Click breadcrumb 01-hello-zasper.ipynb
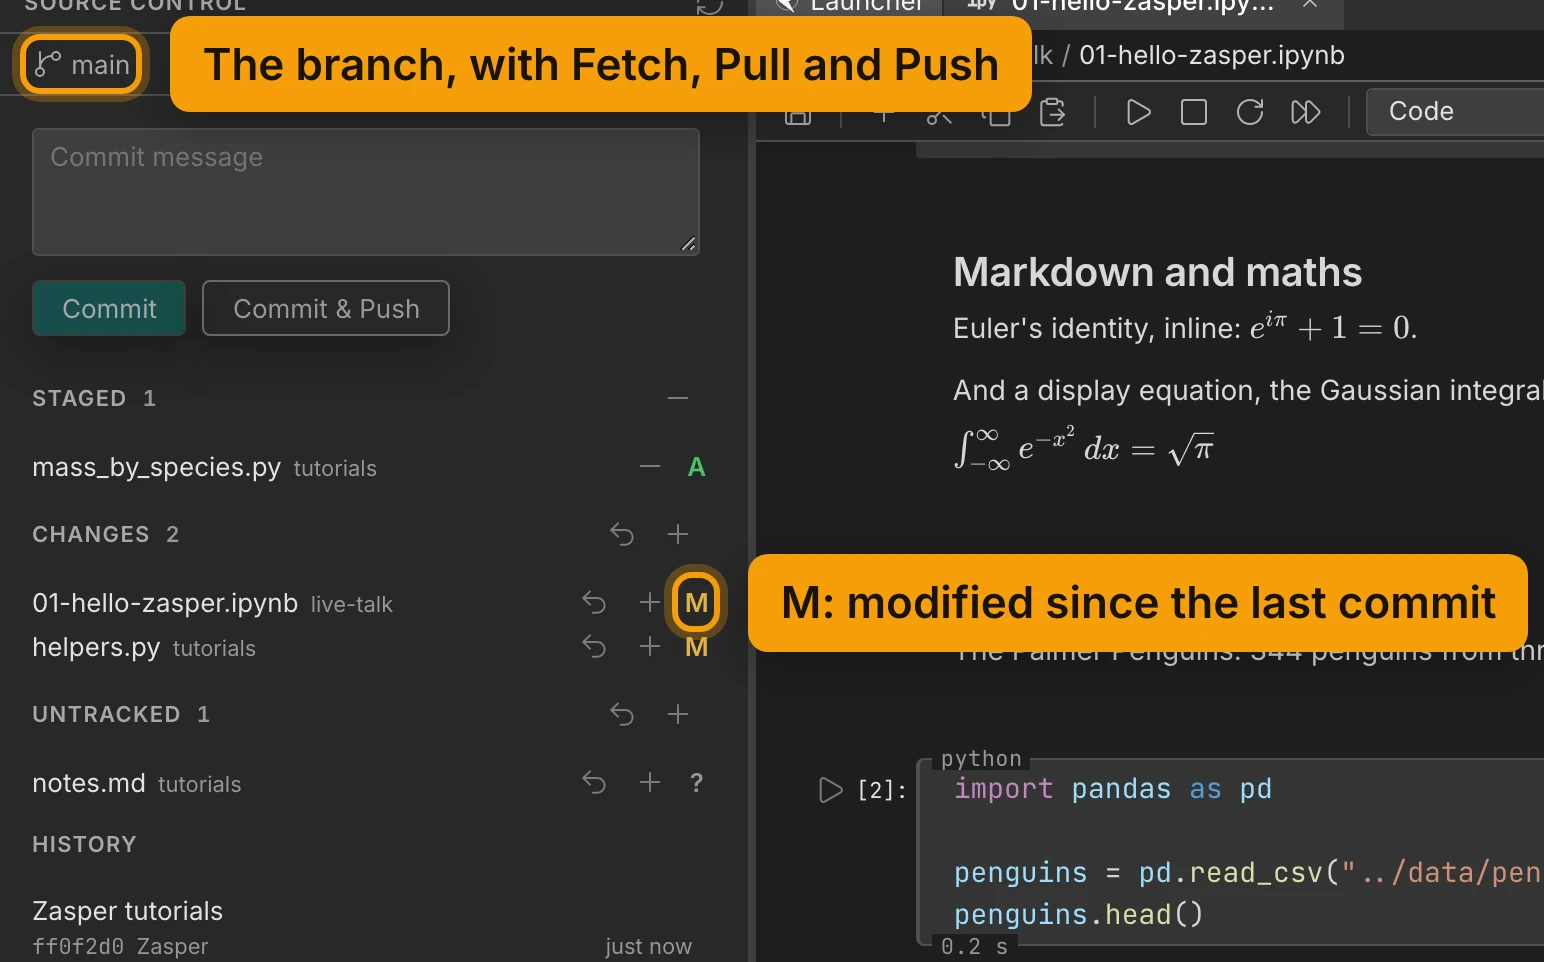The image size is (1544, 962). 1212,55
